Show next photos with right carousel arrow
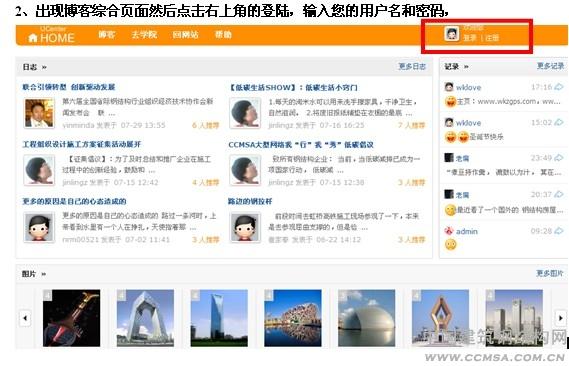The image size is (569, 366). coord(561,318)
